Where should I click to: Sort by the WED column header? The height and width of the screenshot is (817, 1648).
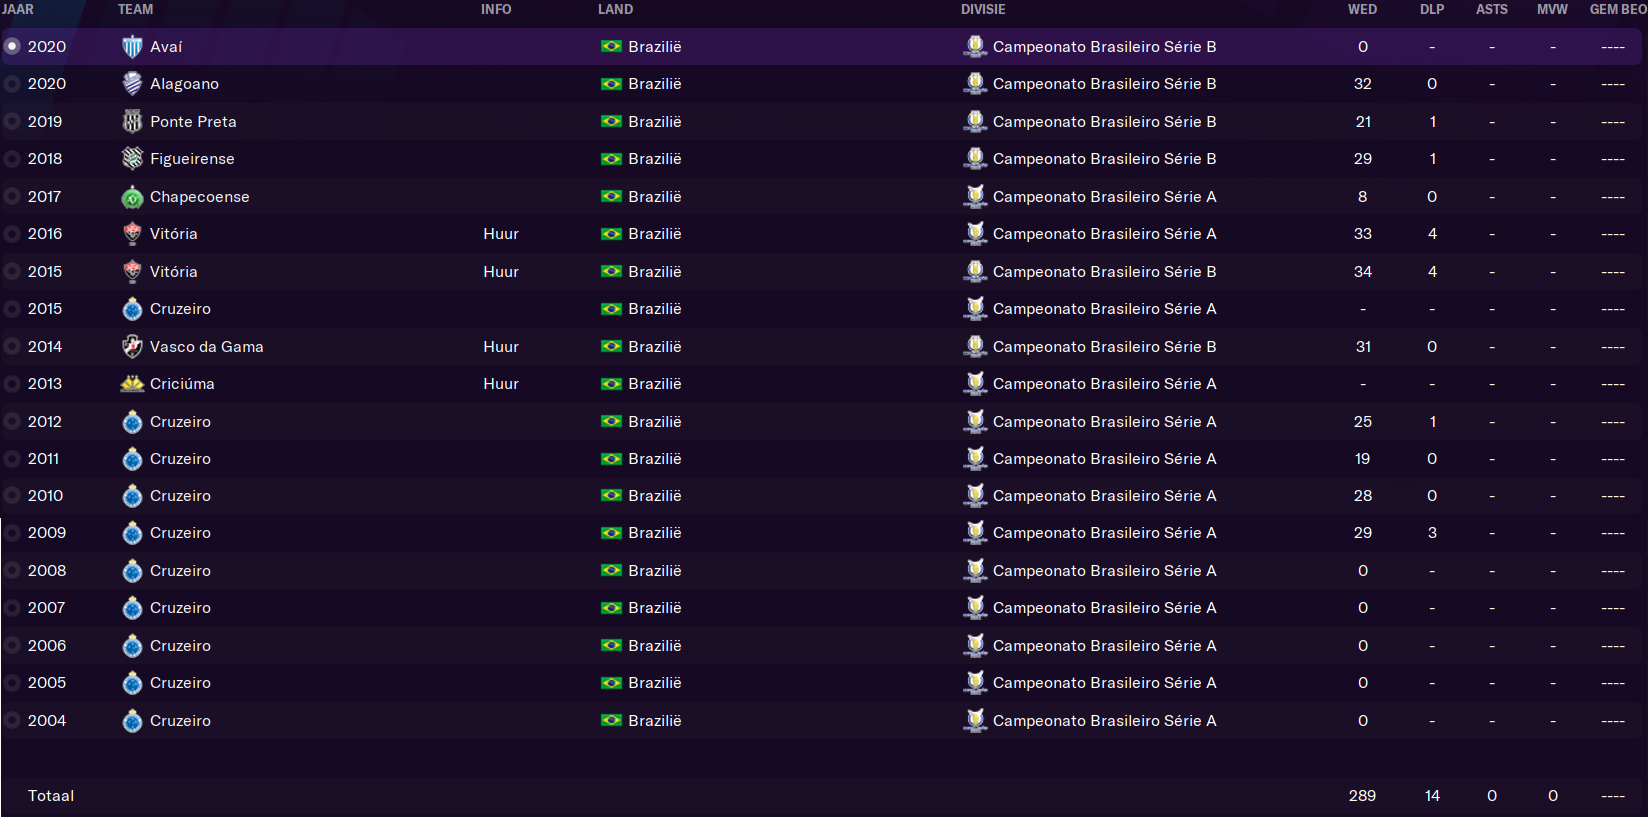point(1362,9)
